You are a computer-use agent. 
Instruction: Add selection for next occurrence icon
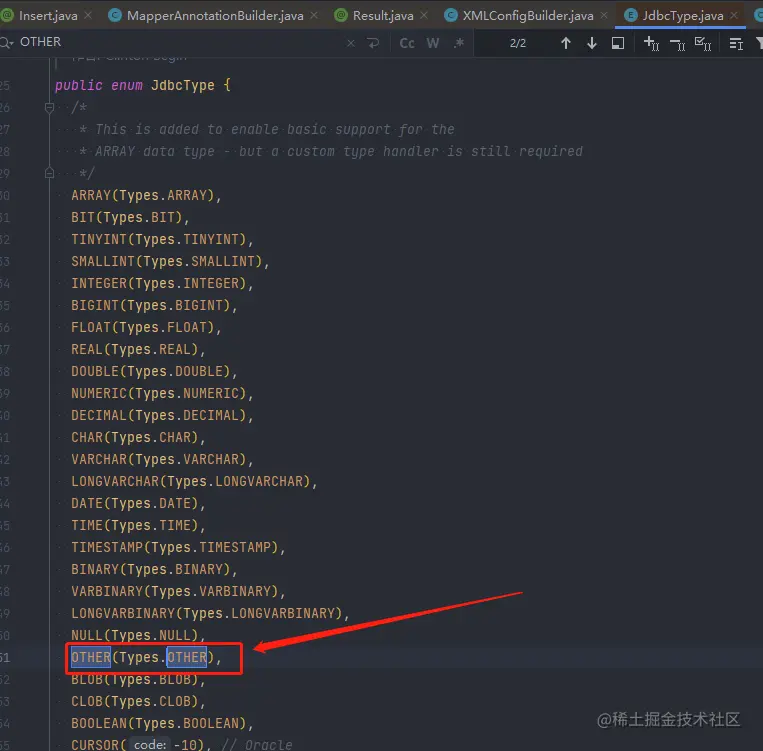pyautogui.click(x=651, y=43)
